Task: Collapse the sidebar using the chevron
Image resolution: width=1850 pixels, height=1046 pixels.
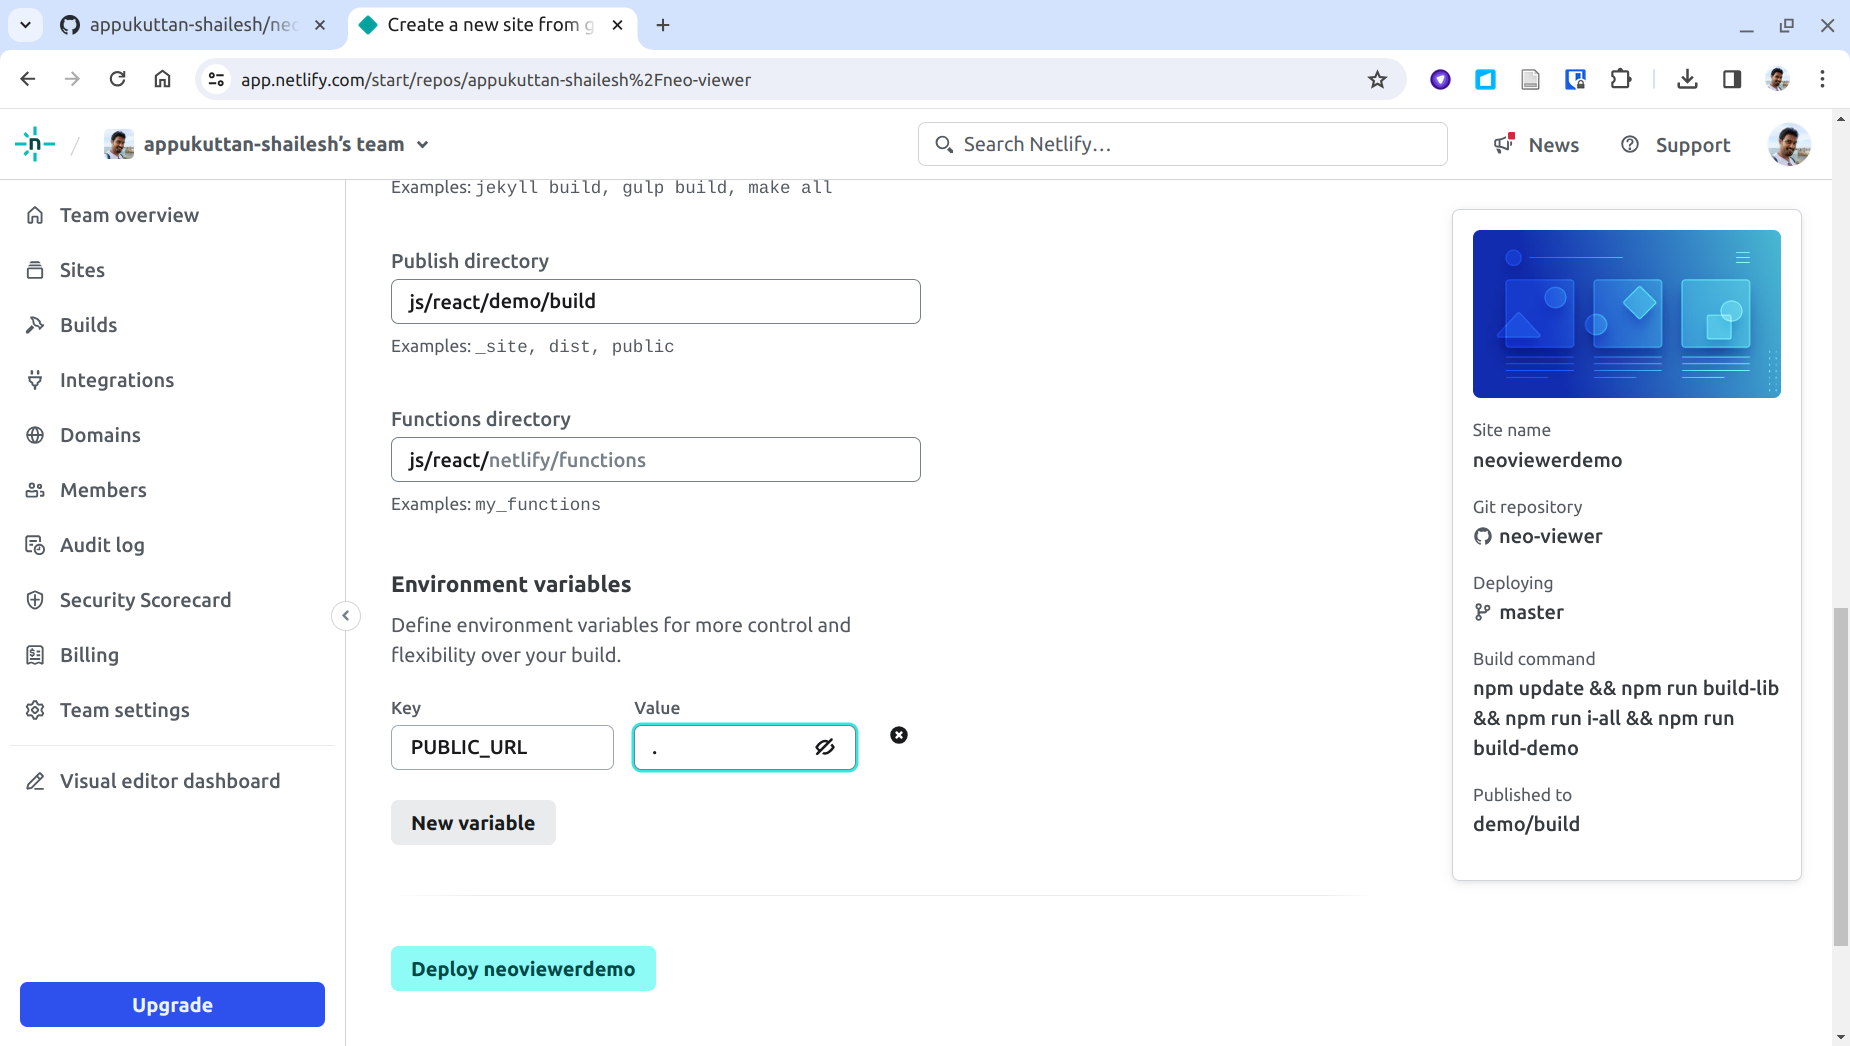Action: point(345,615)
